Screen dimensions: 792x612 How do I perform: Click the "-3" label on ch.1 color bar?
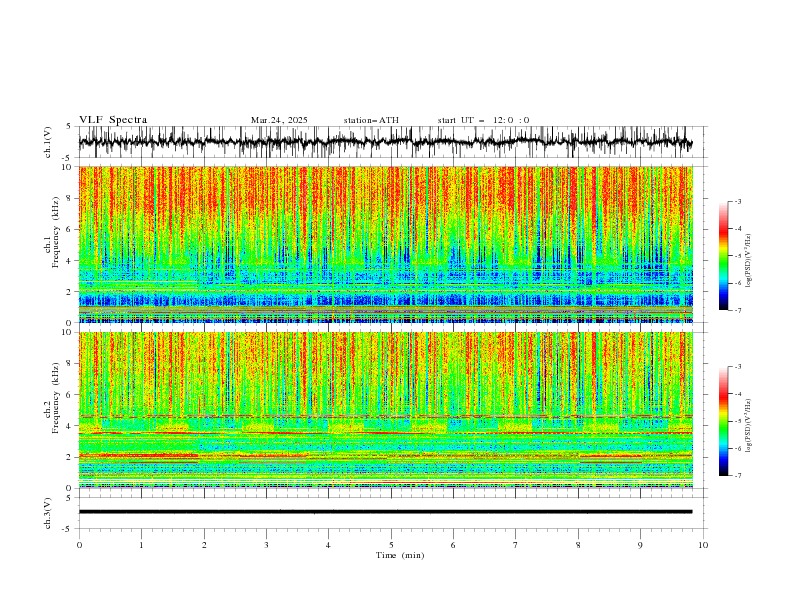pyautogui.click(x=737, y=201)
